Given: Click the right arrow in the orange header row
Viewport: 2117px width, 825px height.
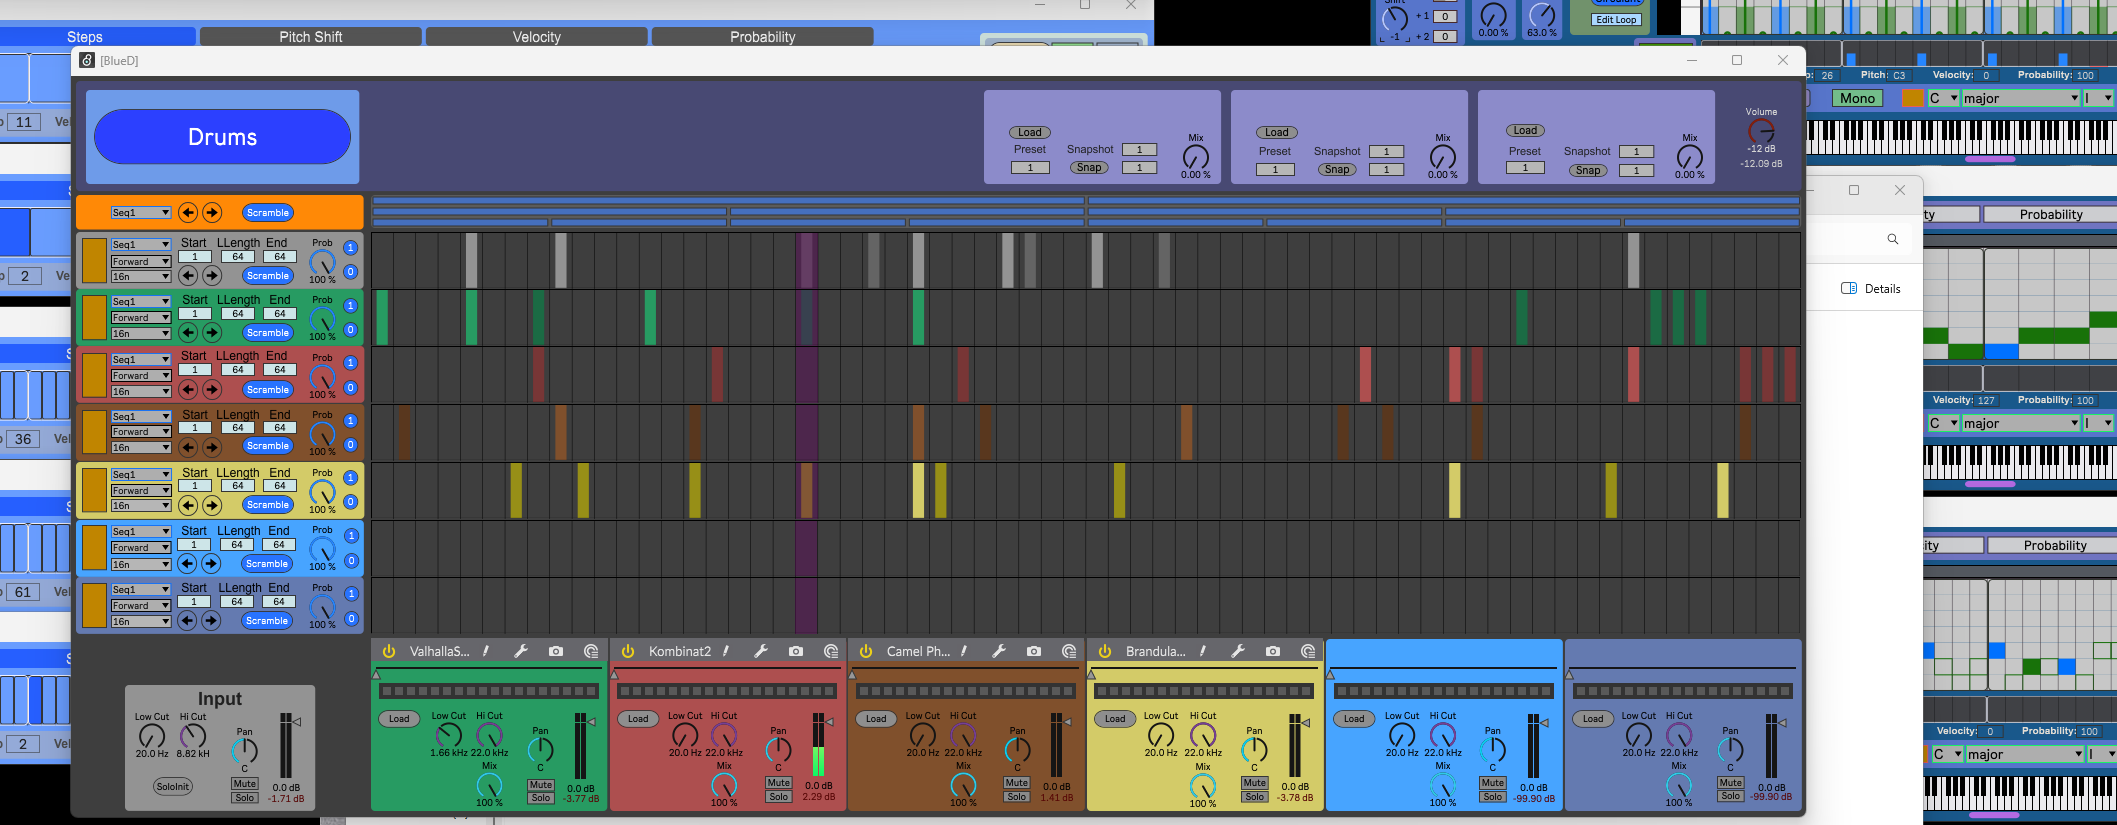Looking at the screenshot, I should point(212,212).
